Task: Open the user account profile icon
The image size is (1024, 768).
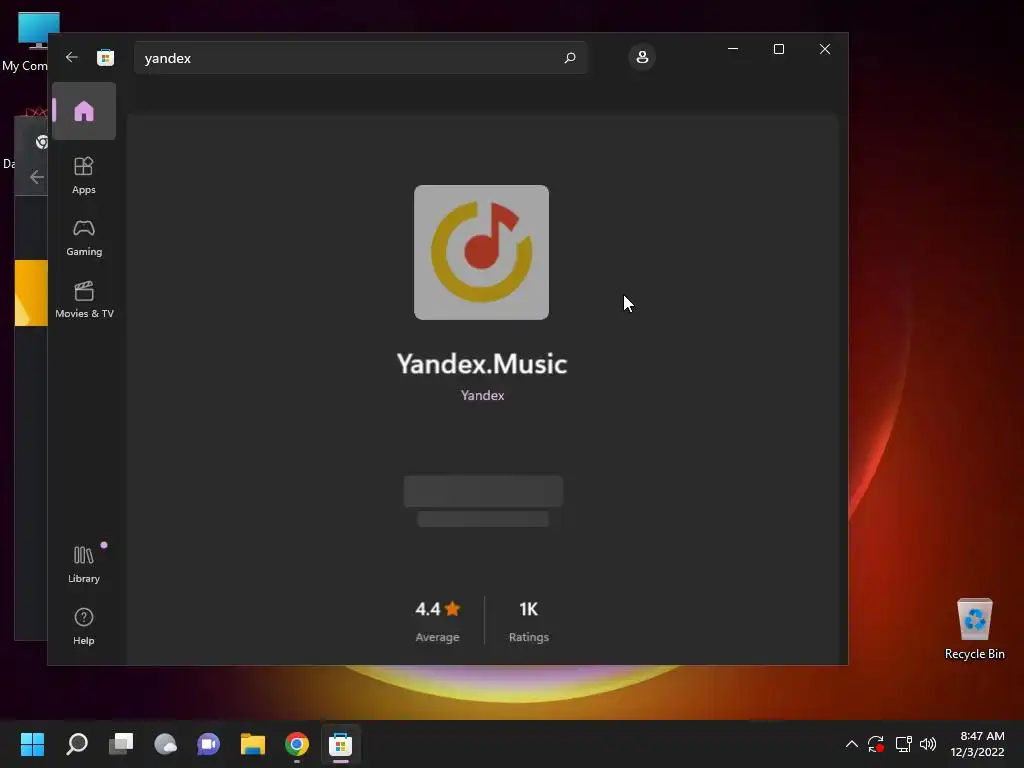Action: [x=642, y=57]
